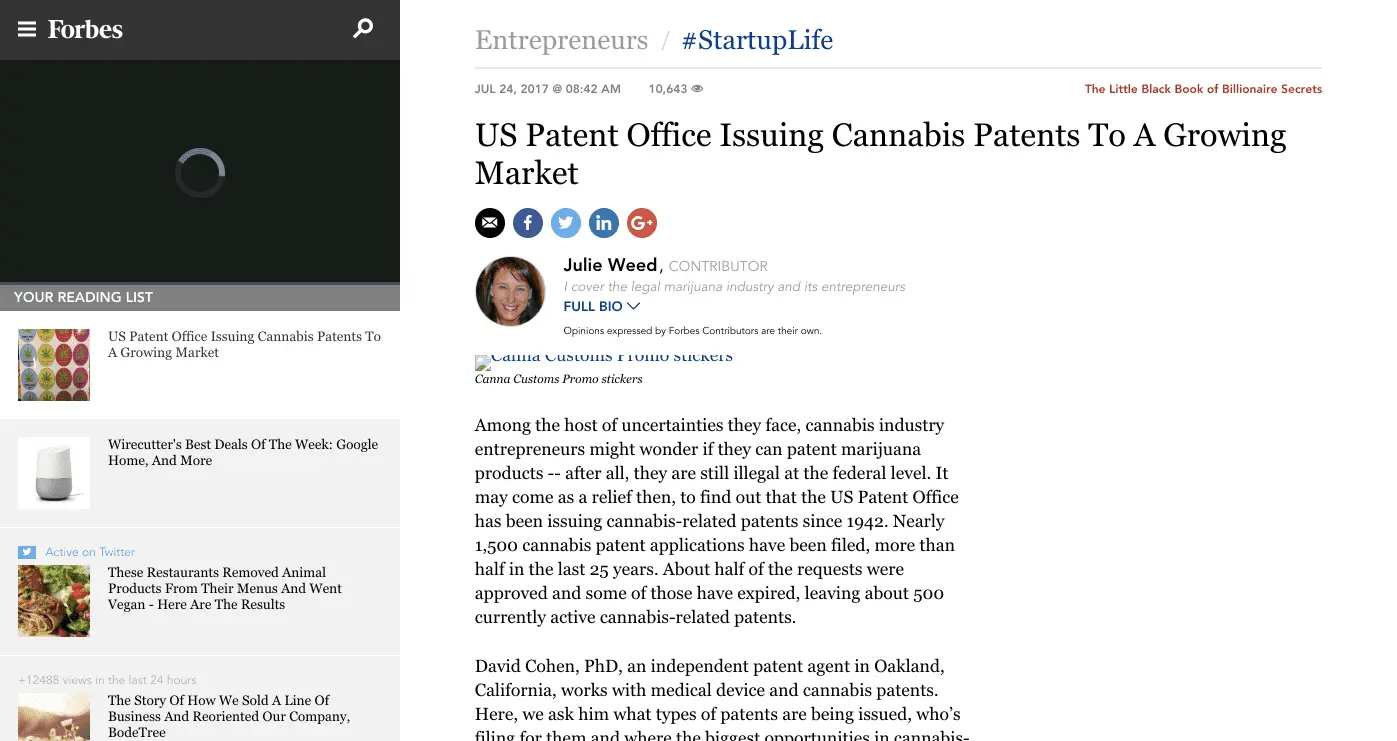
Task: Expand Julie Weed's full bio
Action: point(601,307)
